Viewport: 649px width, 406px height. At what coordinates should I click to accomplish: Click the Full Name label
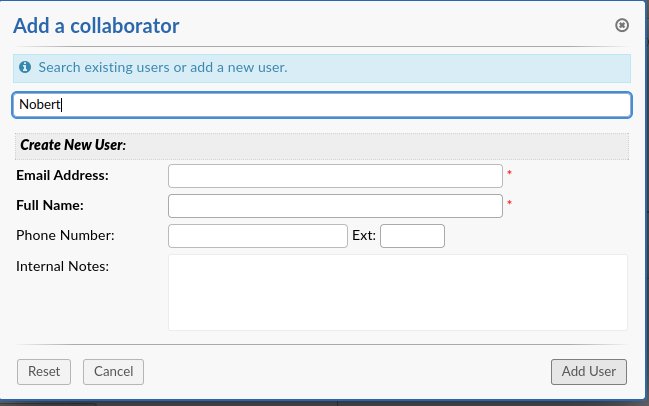click(x=50, y=205)
